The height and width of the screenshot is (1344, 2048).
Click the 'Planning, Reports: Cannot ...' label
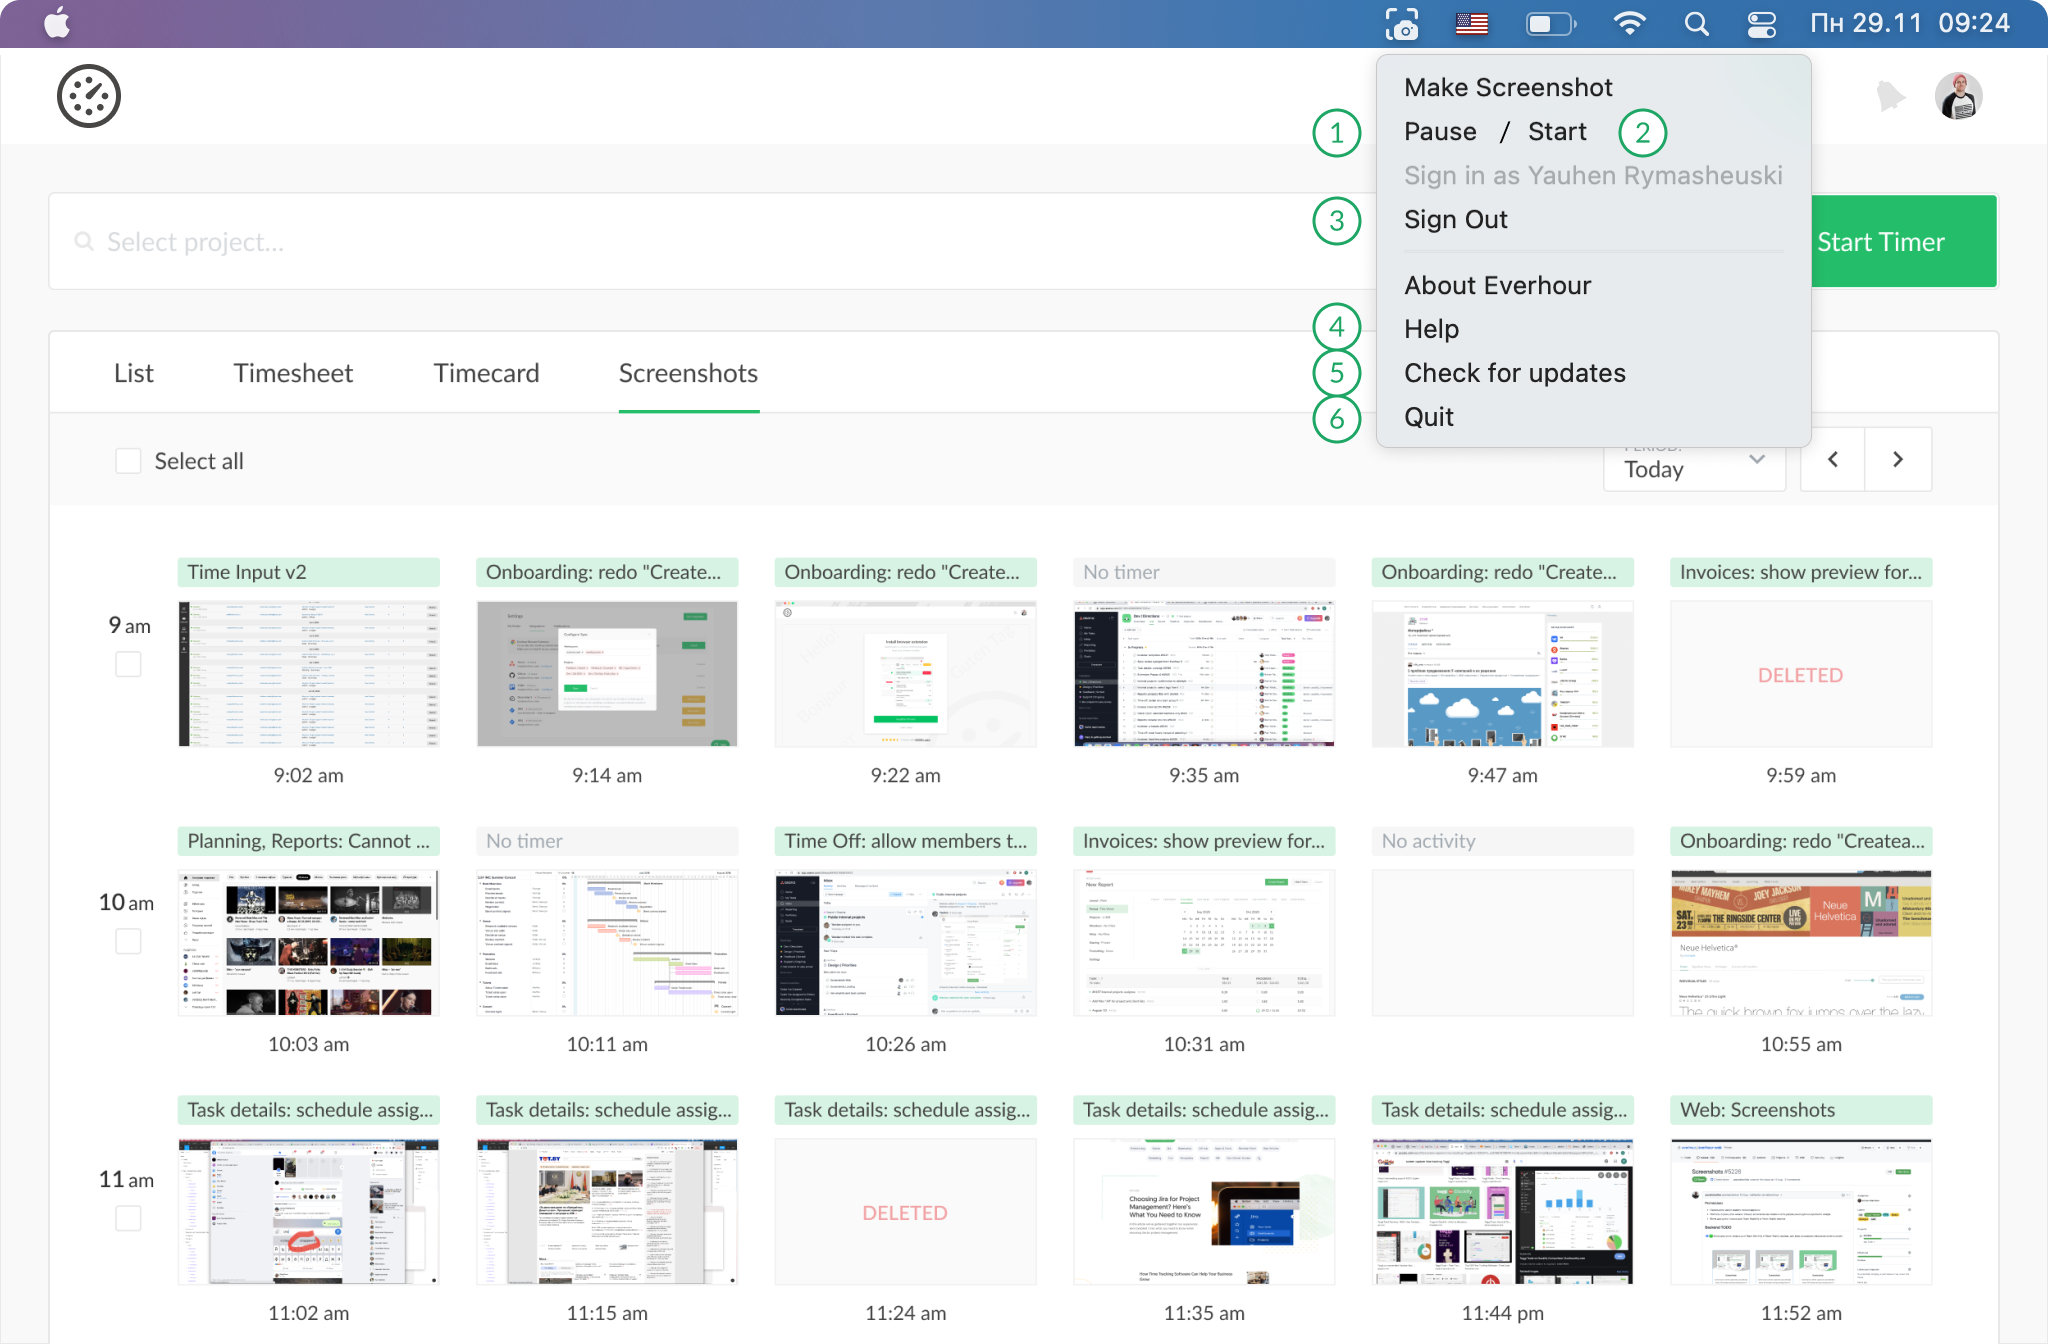pos(309,841)
